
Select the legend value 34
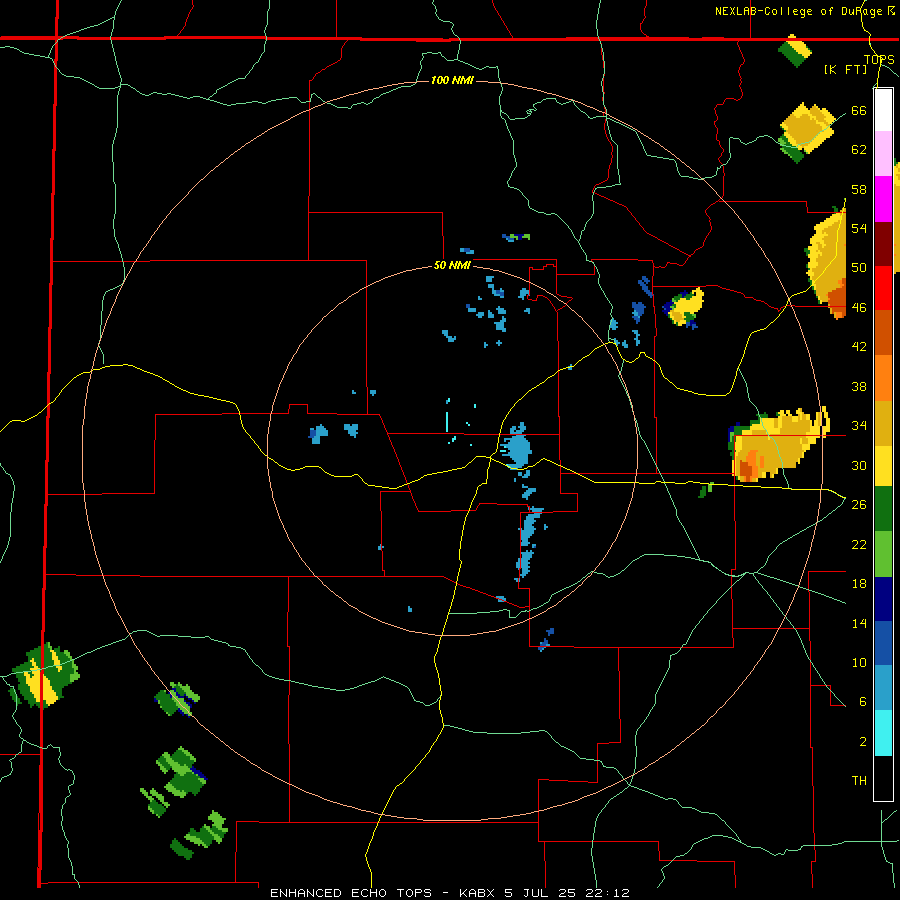(859, 426)
